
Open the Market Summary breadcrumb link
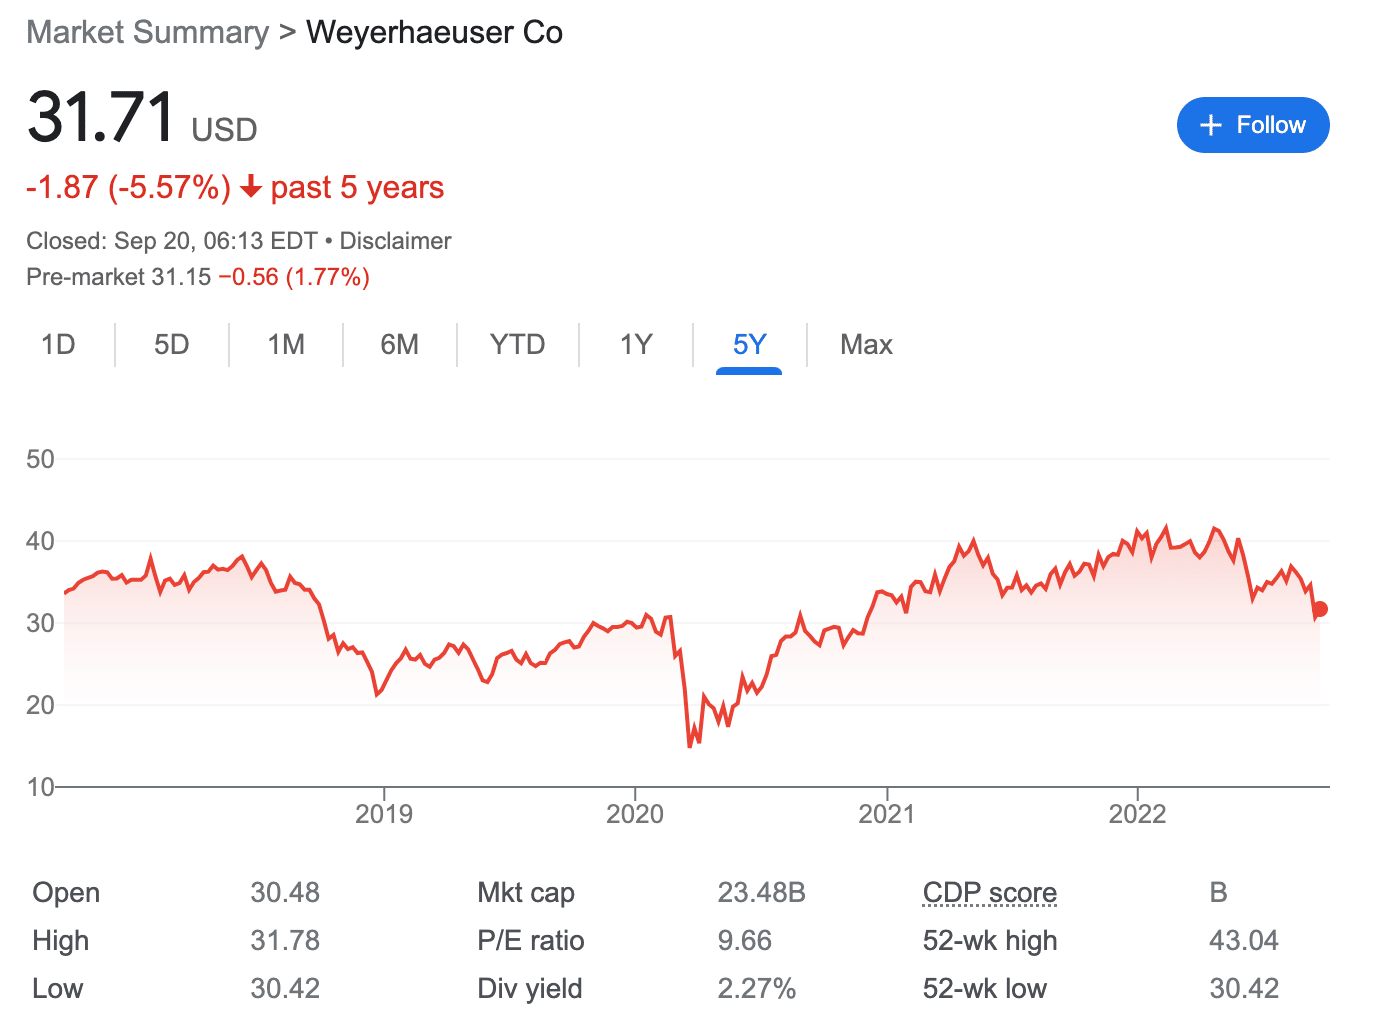148,32
